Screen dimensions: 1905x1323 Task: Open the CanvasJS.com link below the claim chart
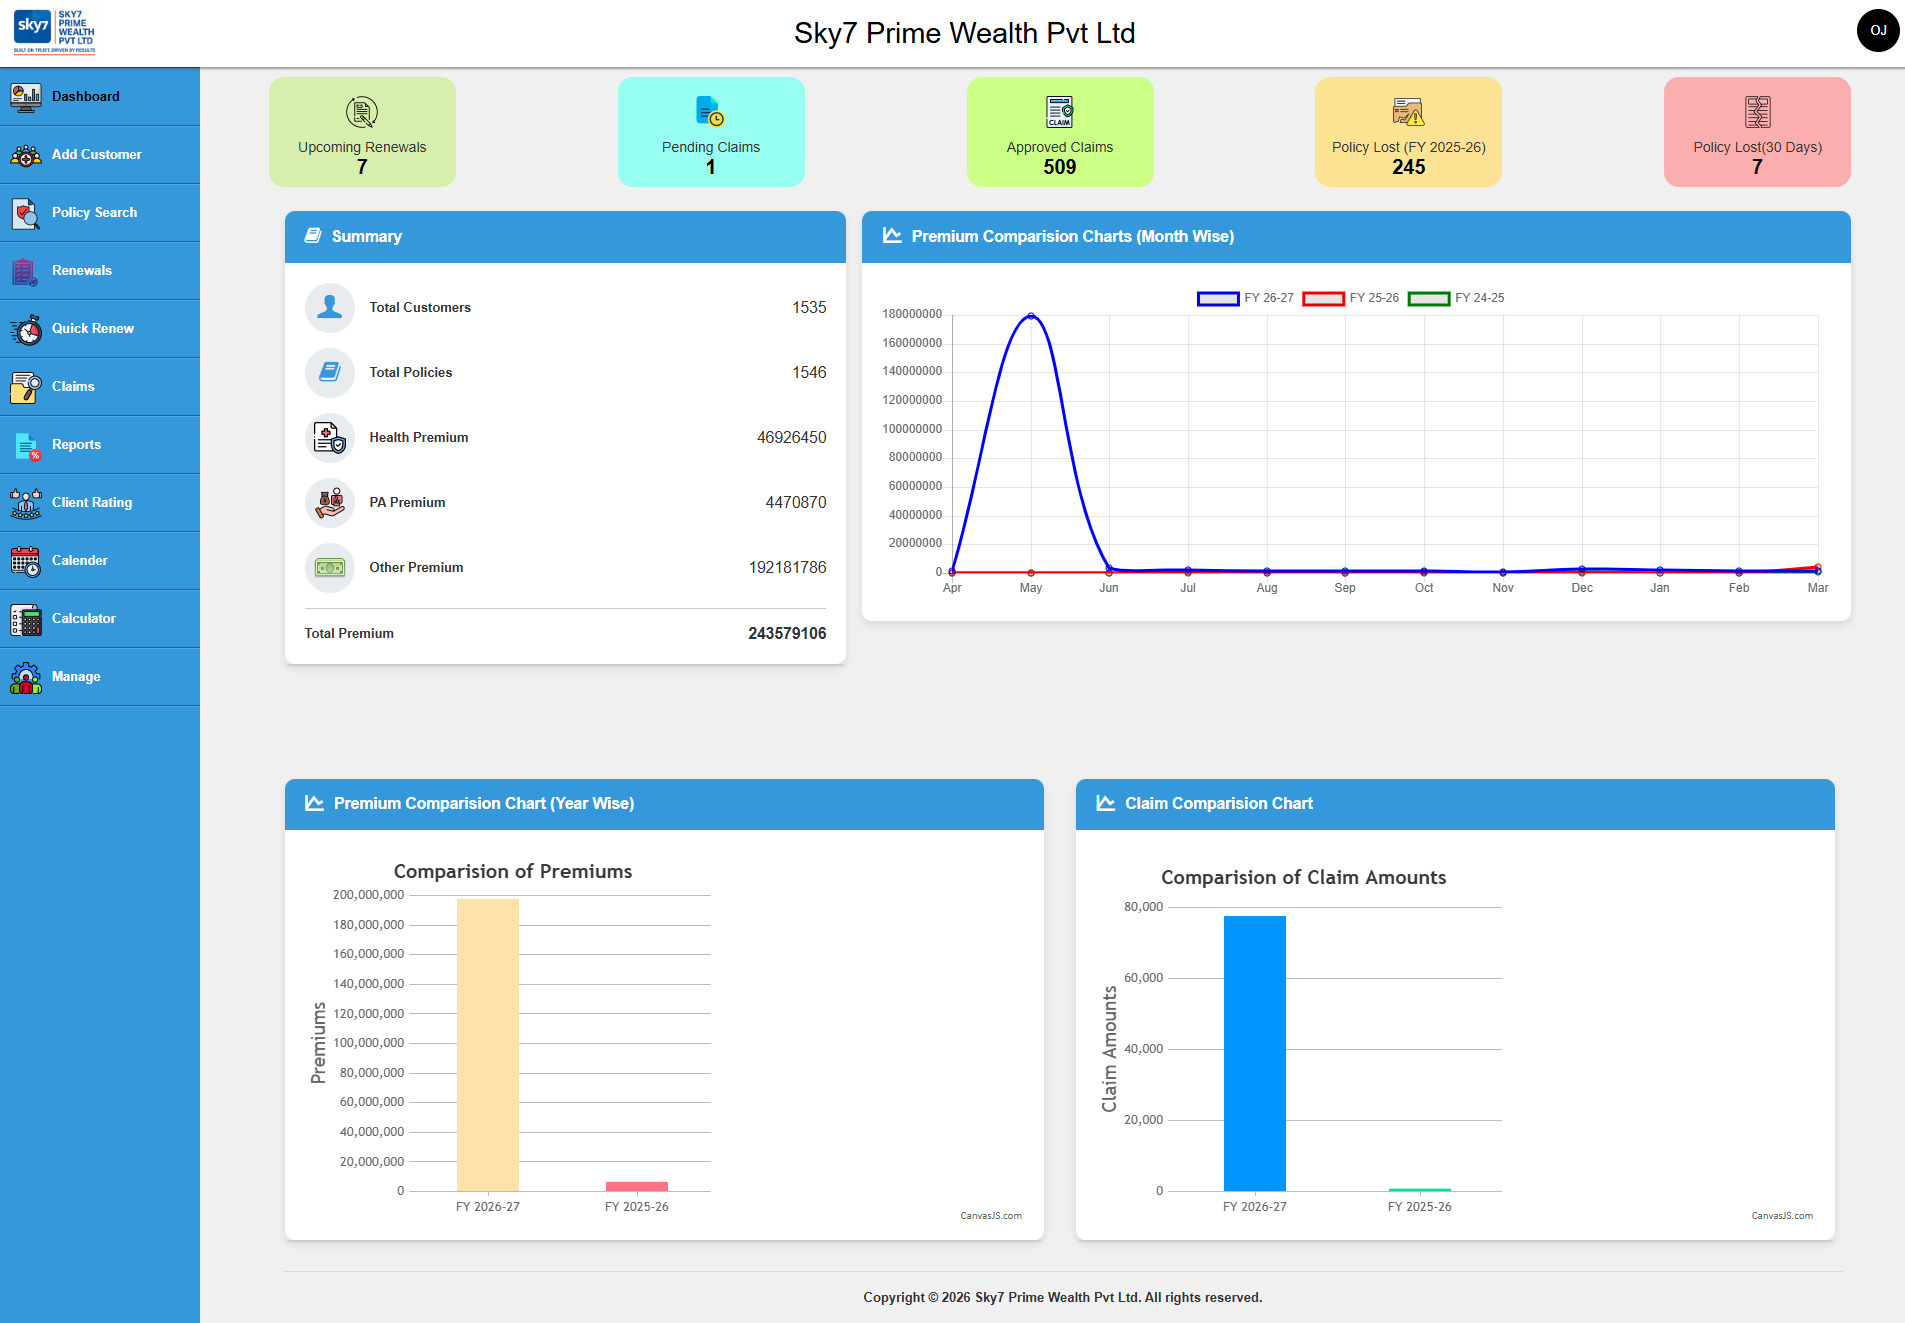coord(1784,1216)
